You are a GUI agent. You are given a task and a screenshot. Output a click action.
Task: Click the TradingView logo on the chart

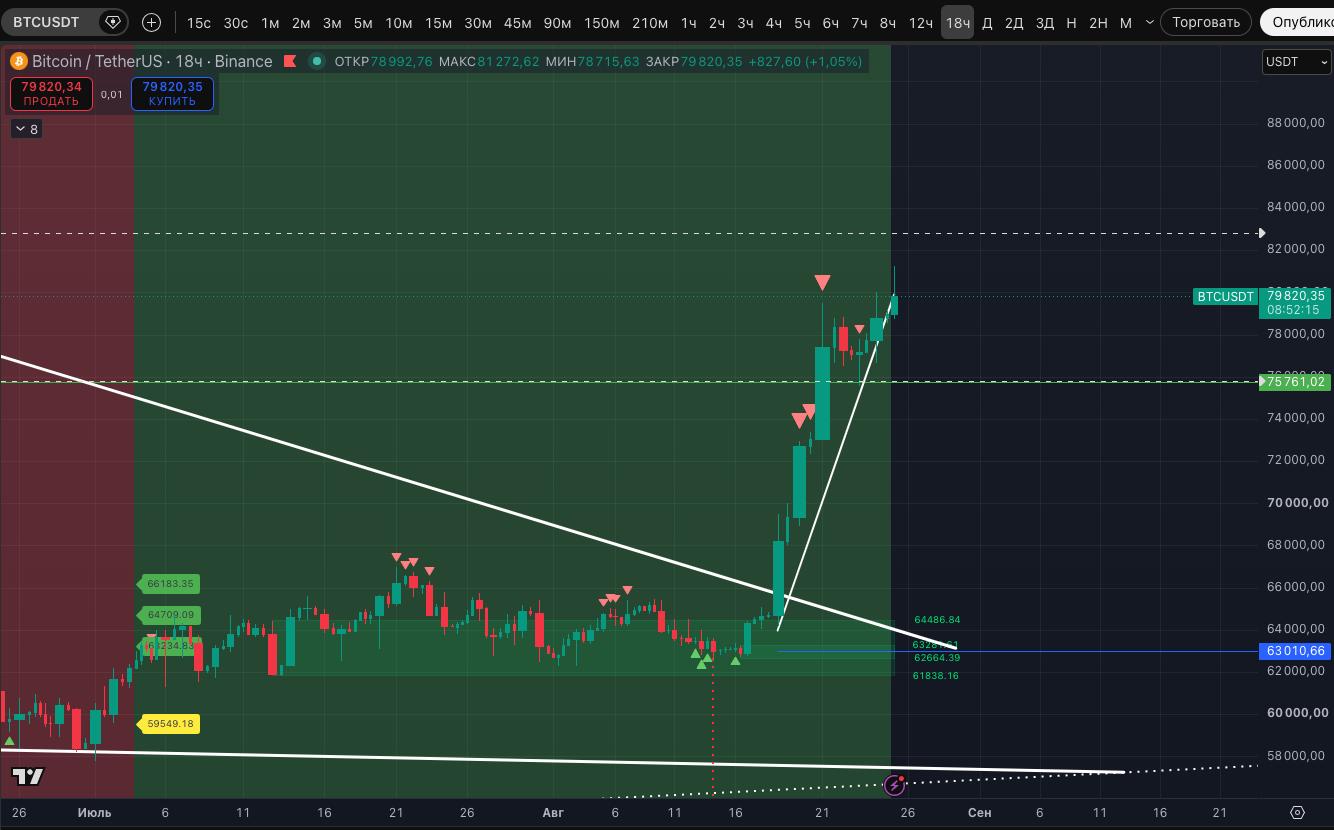(28, 776)
